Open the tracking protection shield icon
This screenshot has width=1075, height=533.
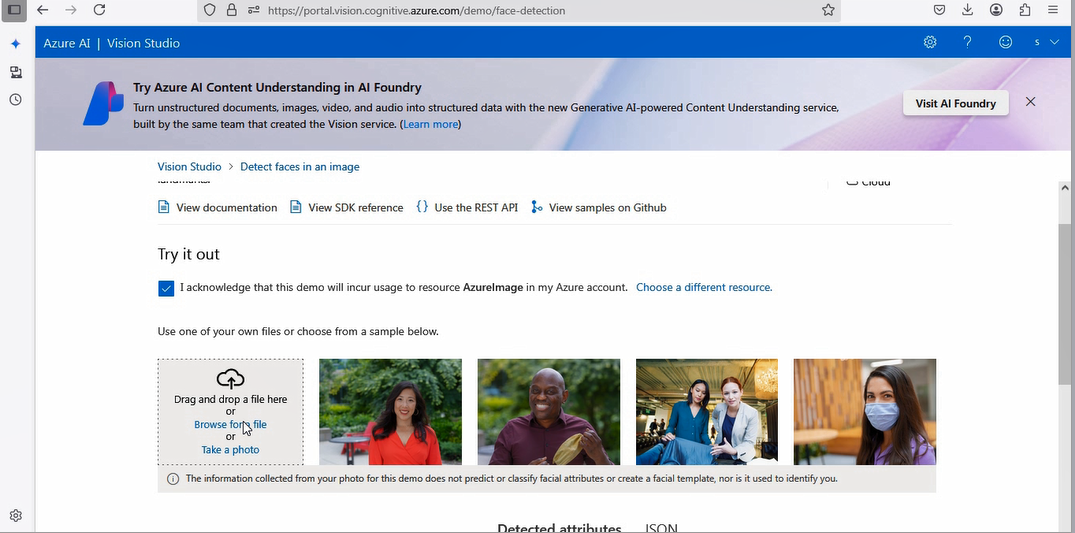210,10
